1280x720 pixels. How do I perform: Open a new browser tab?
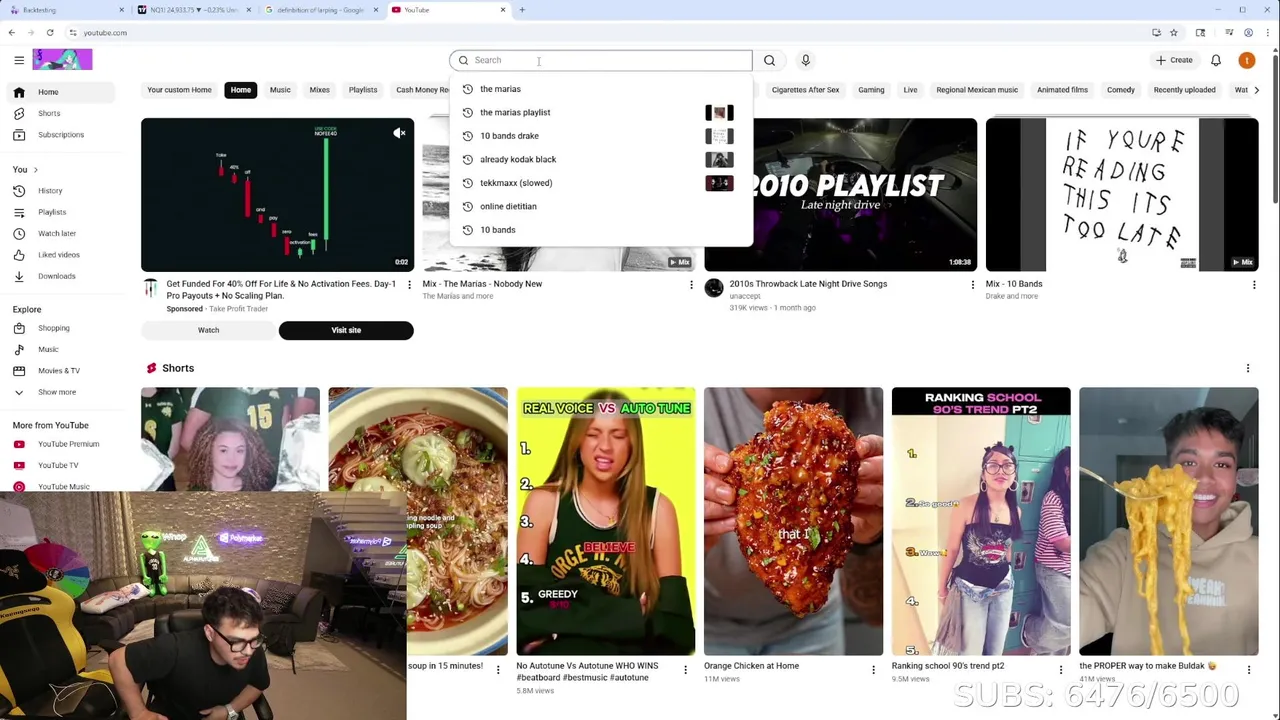[522, 10]
